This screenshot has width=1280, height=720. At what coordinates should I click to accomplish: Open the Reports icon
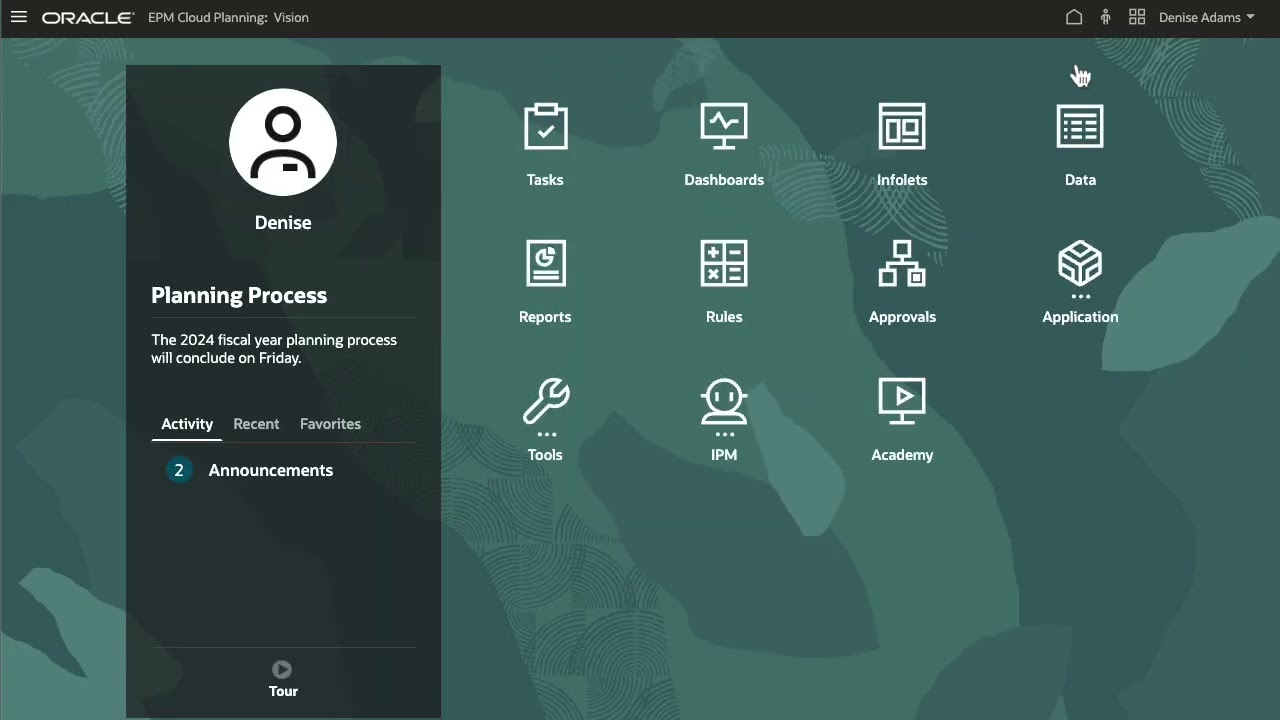[x=545, y=264]
